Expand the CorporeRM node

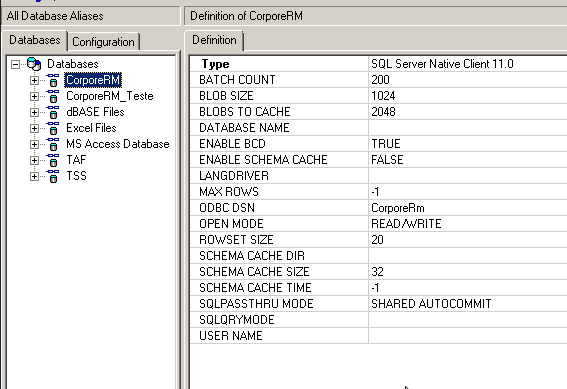point(34,81)
